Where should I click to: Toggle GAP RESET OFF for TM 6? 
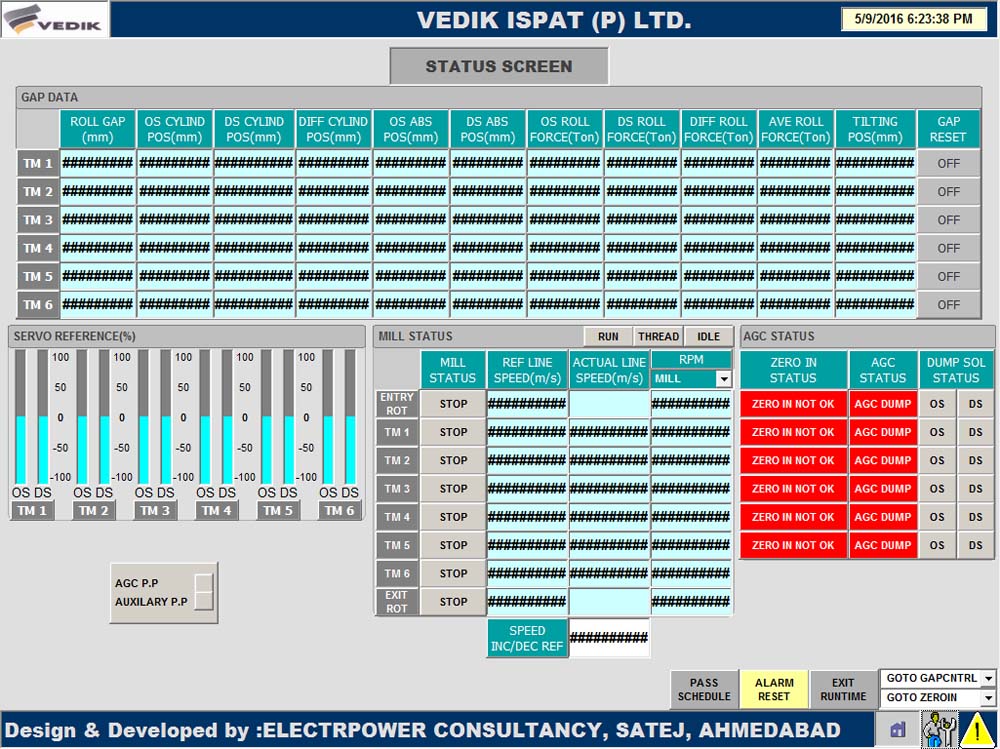948,305
